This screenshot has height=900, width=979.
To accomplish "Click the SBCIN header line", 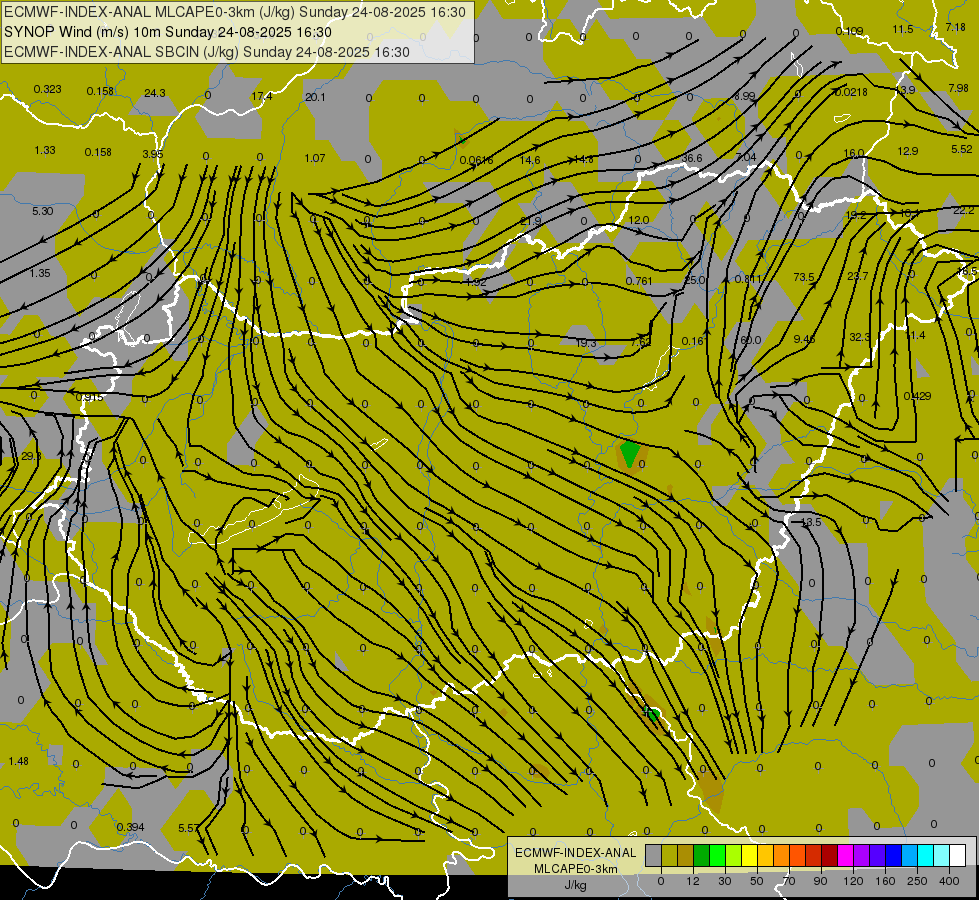I will 207,52.
